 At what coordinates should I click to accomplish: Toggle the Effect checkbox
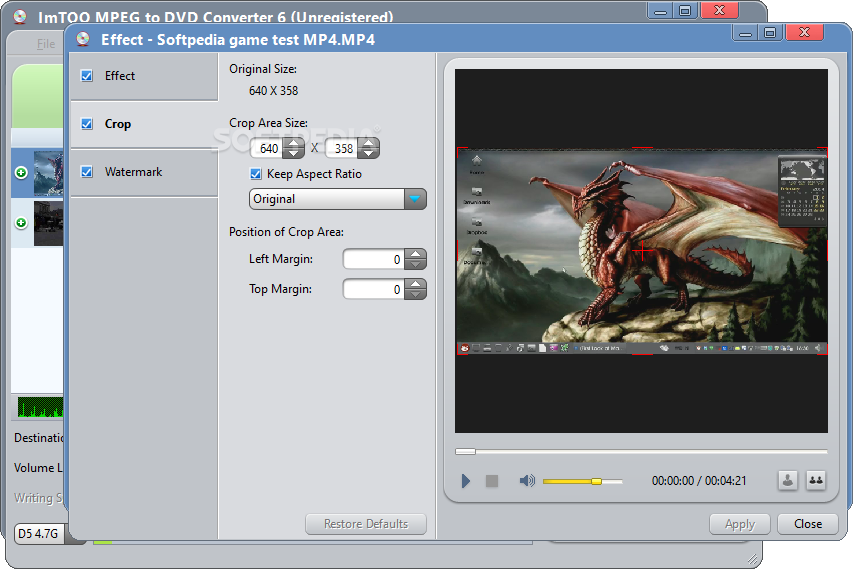[87, 76]
